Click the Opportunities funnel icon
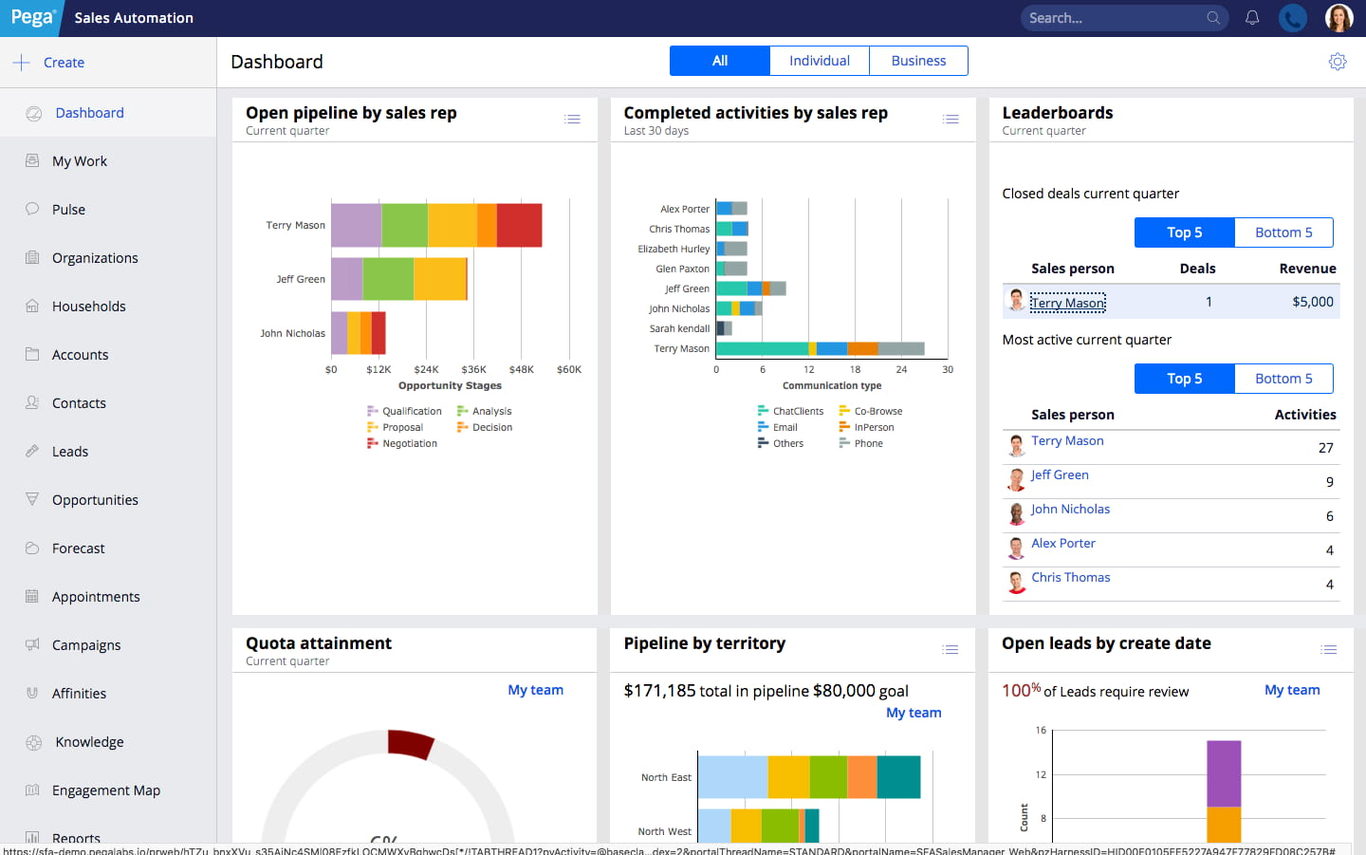Image resolution: width=1366 pixels, height=855 pixels. [33, 499]
